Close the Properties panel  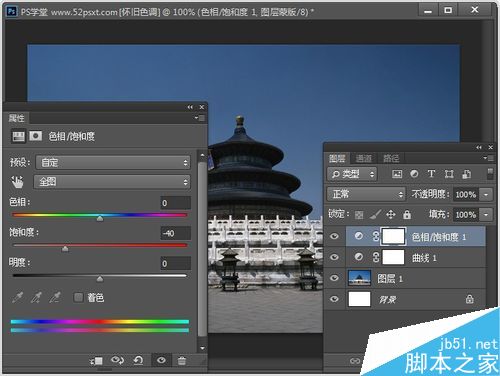(x=202, y=107)
